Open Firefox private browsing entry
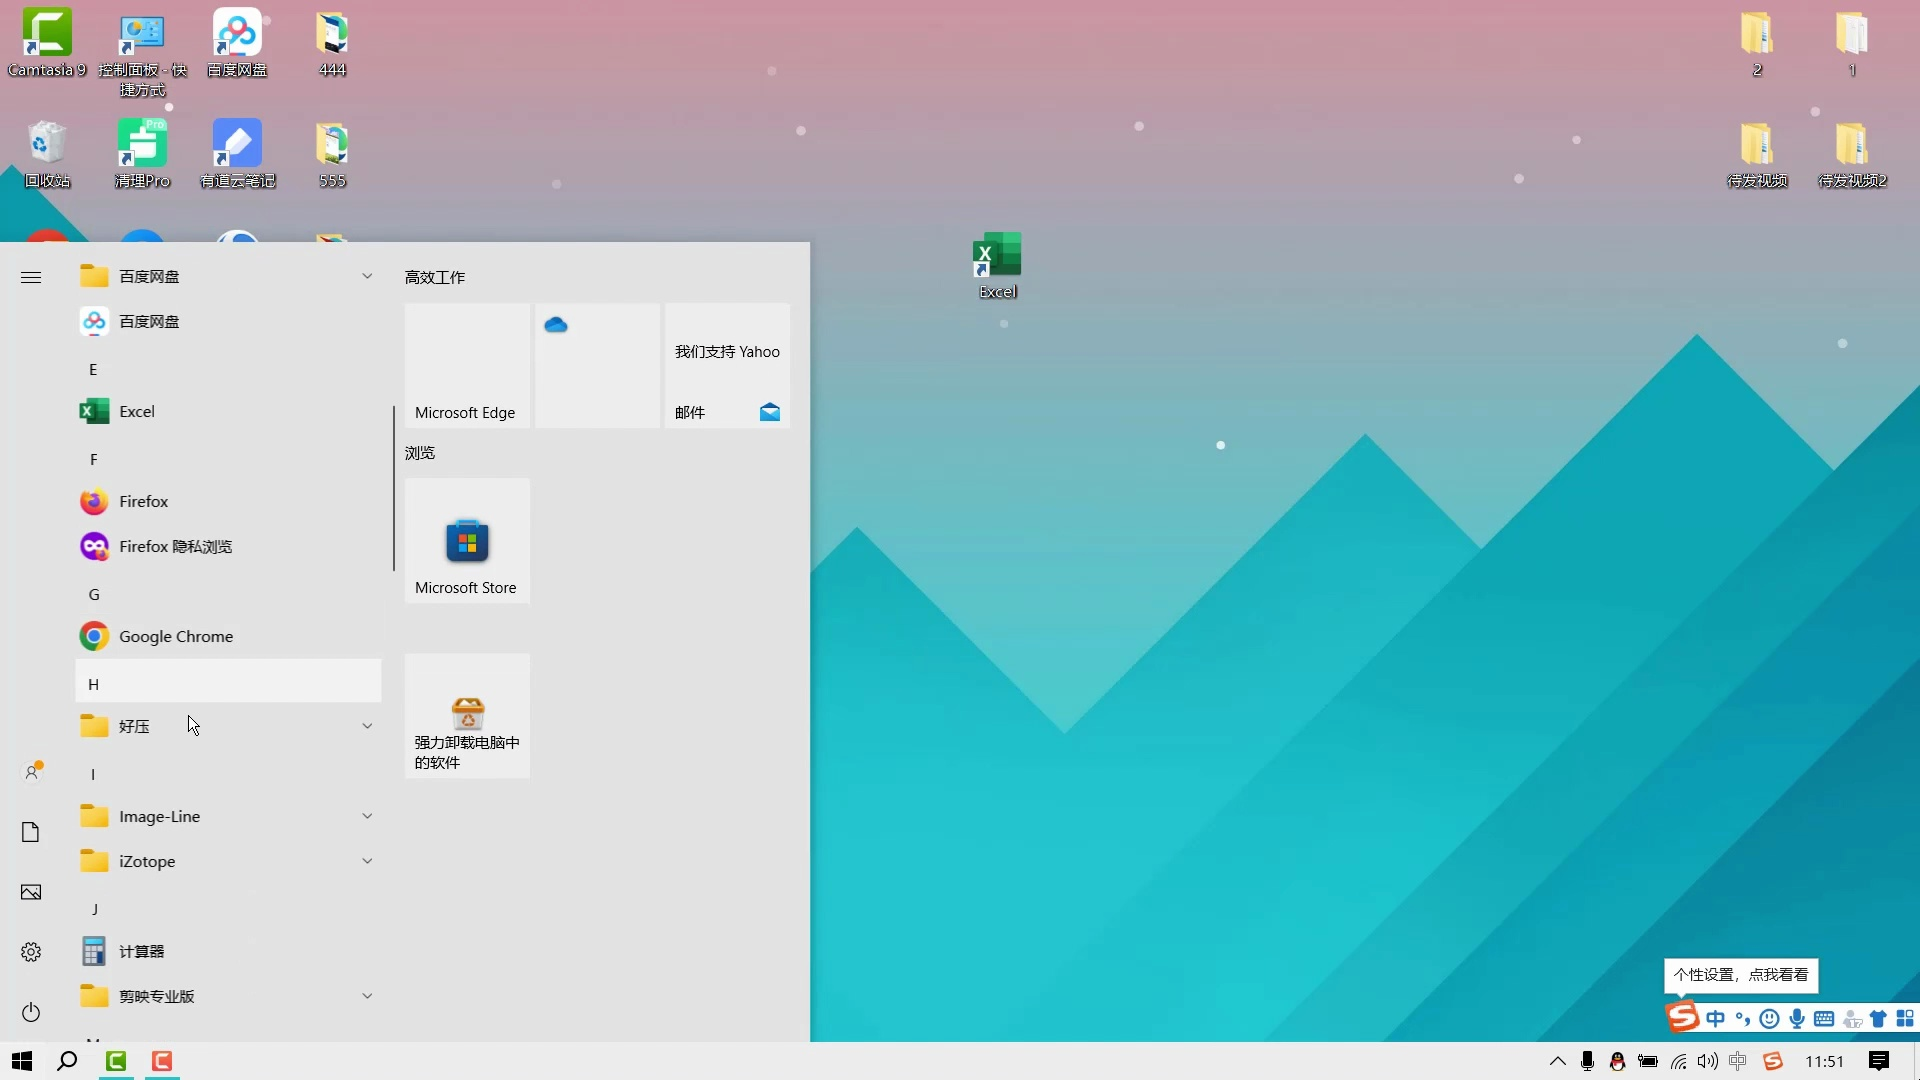Viewport: 1920px width, 1080px height. [x=175, y=546]
